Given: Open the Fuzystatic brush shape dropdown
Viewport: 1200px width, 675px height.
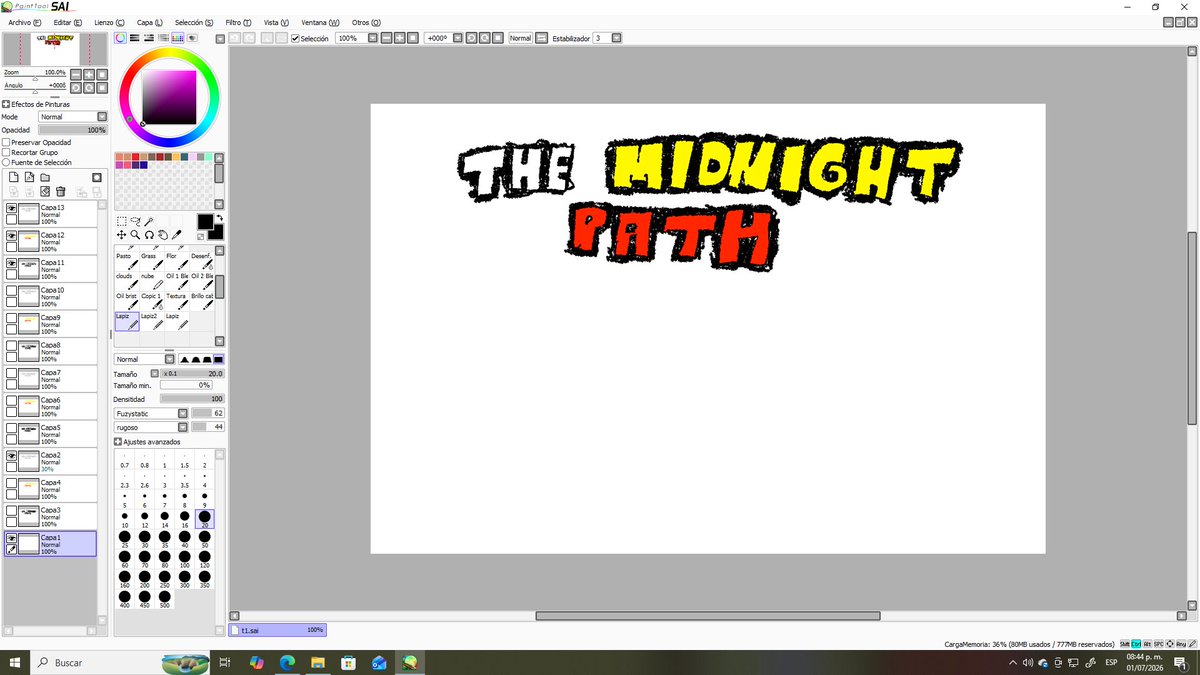Looking at the screenshot, I should click(151, 413).
